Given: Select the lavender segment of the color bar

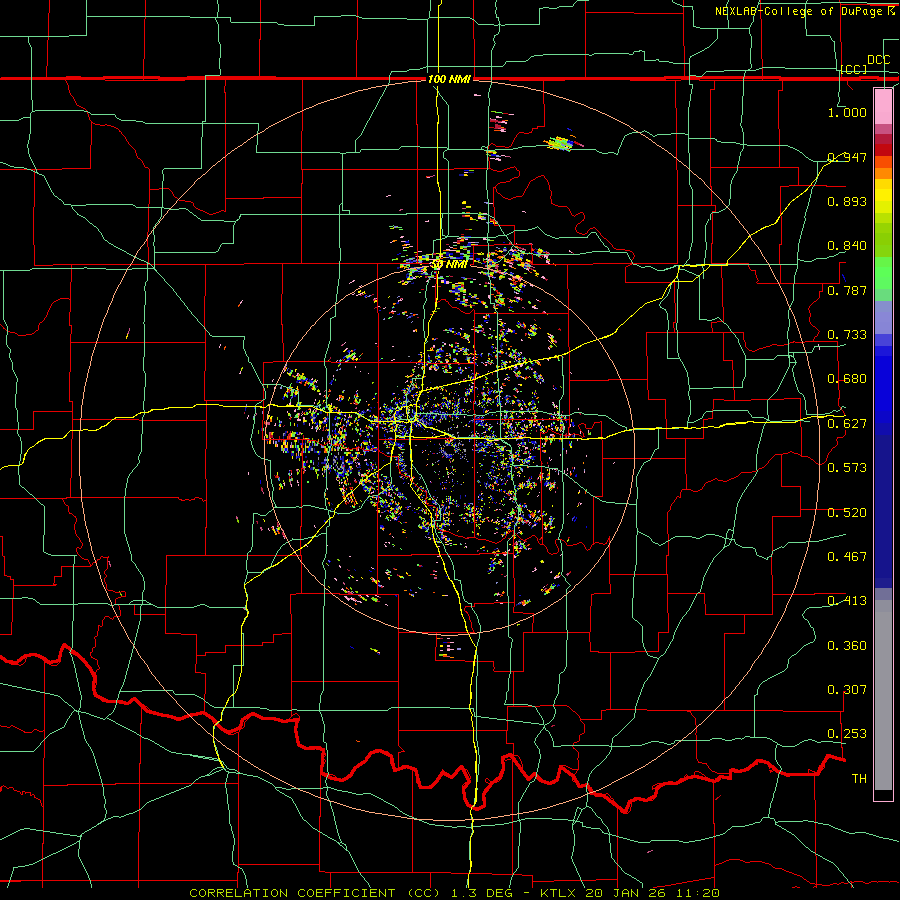Looking at the screenshot, I should point(883,318).
